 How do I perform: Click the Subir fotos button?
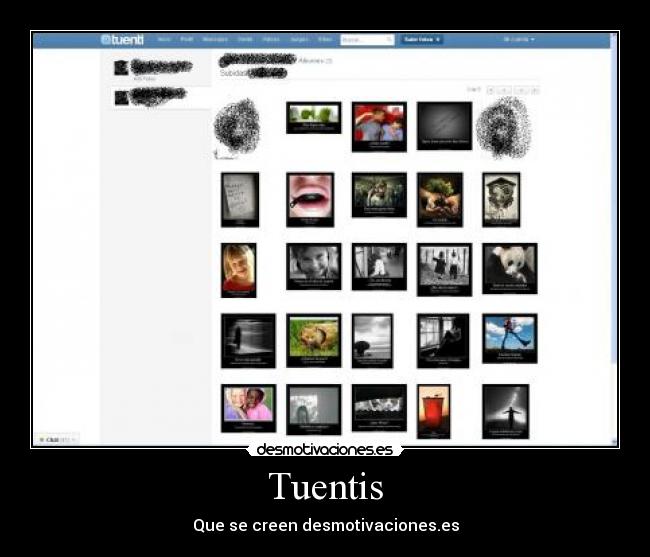422,39
